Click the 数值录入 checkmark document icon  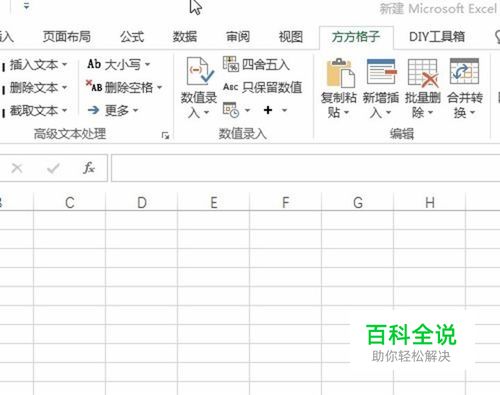[200, 72]
